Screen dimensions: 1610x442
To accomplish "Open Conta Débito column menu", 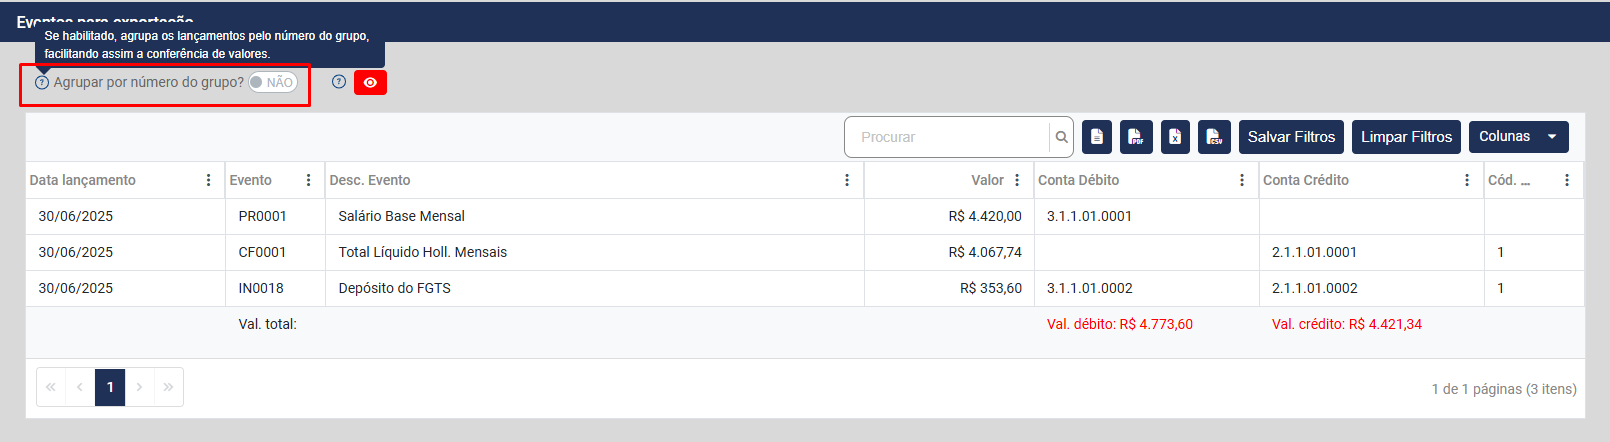I will (1242, 180).
